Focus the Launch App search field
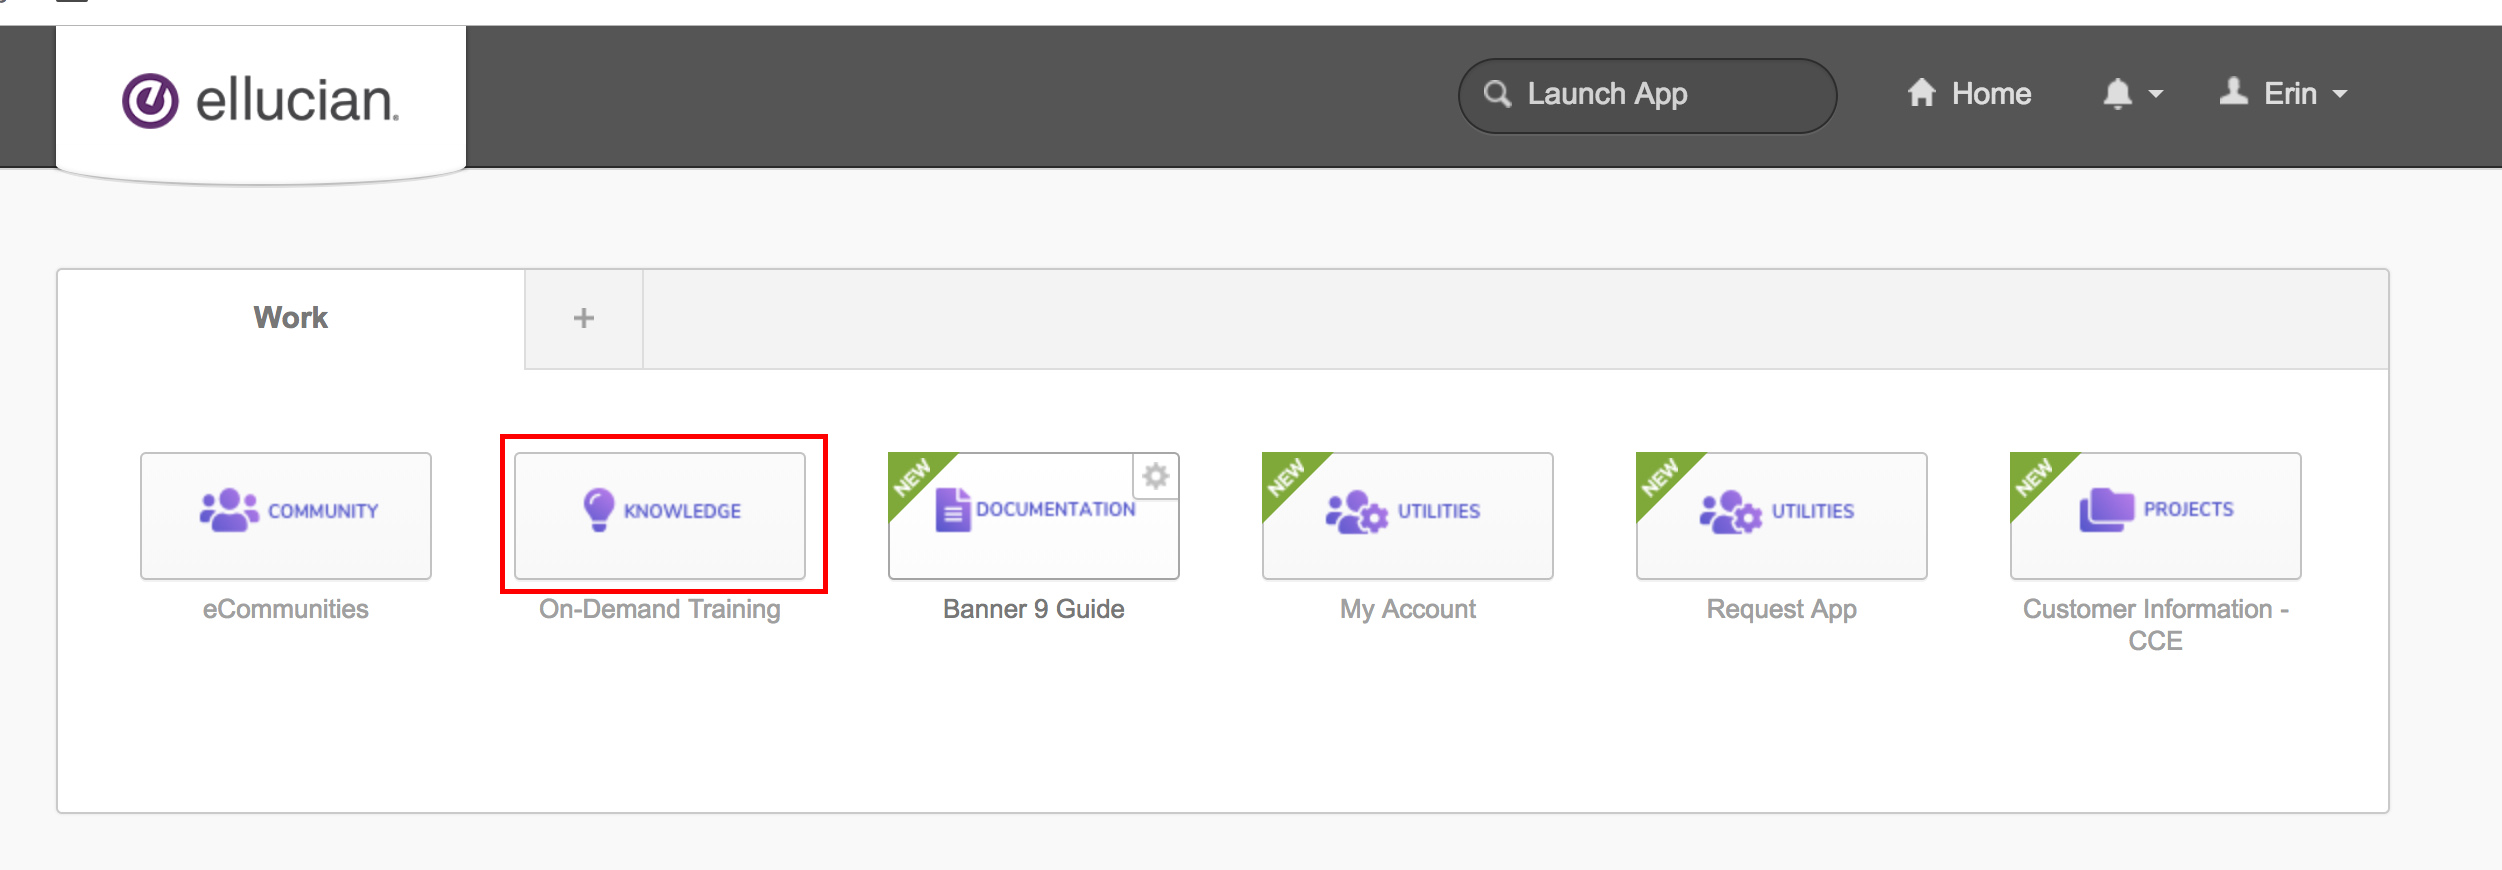Image resolution: width=2502 pixels, height=870 pixels. 1648,95
